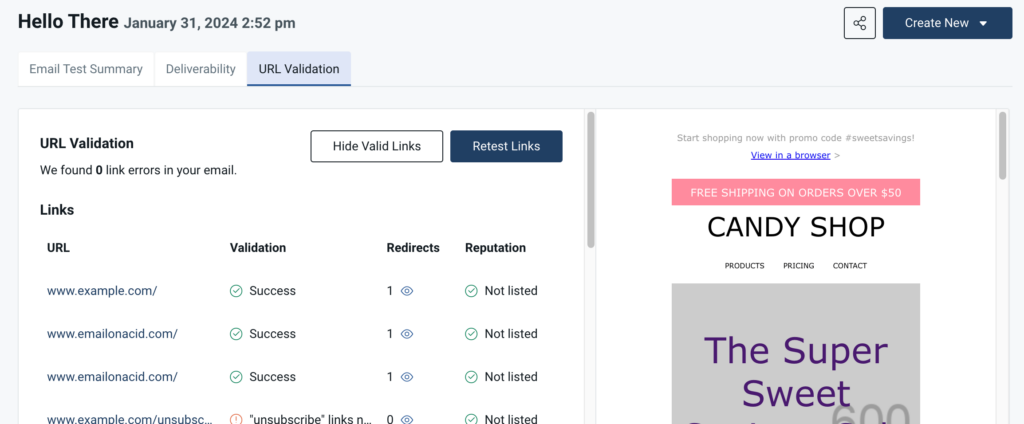Click Success checkmark icon for www.example.com/
1024x424 pixels.
(x=236, y=291)
